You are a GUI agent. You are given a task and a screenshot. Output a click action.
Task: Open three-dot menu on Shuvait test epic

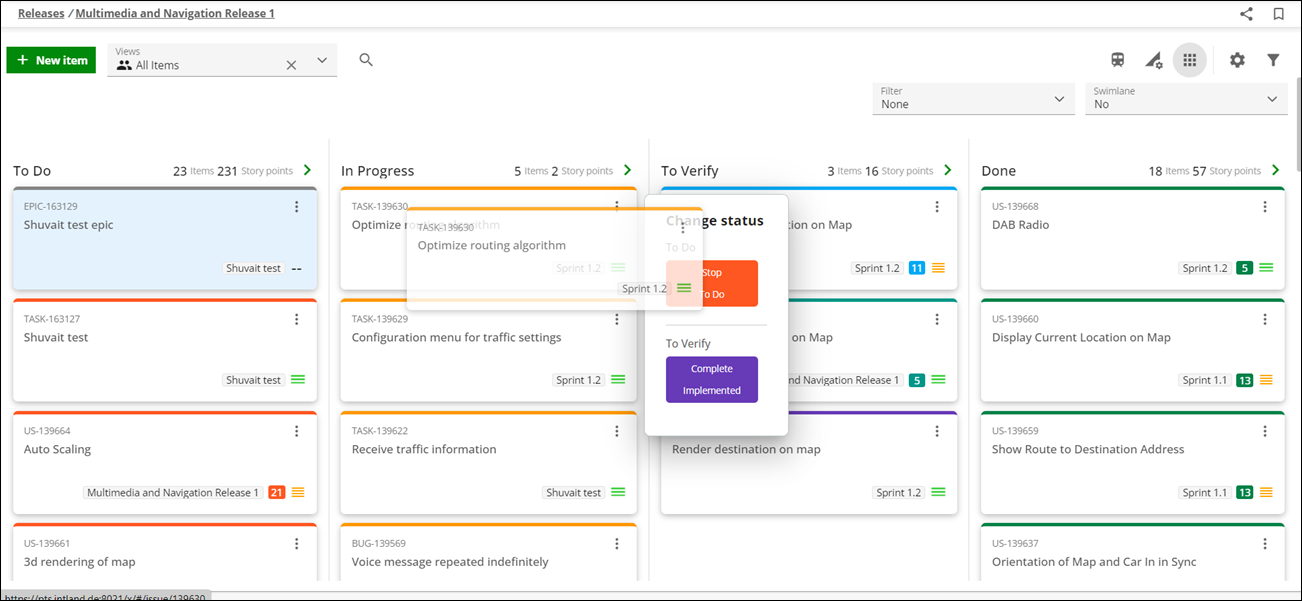coord(296,207)
